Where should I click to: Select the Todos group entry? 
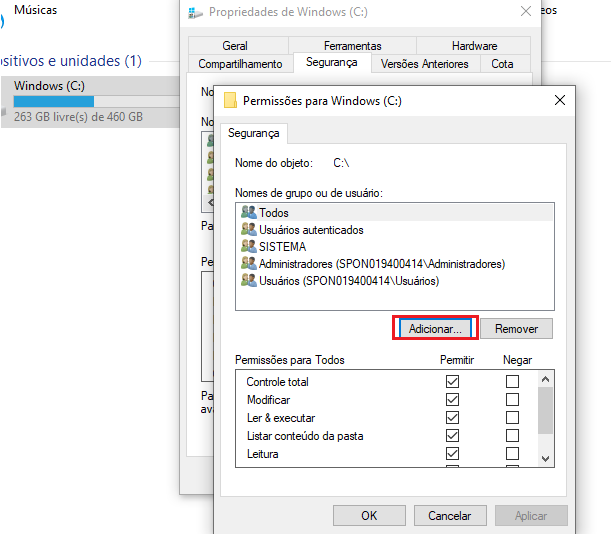(395, 212)
